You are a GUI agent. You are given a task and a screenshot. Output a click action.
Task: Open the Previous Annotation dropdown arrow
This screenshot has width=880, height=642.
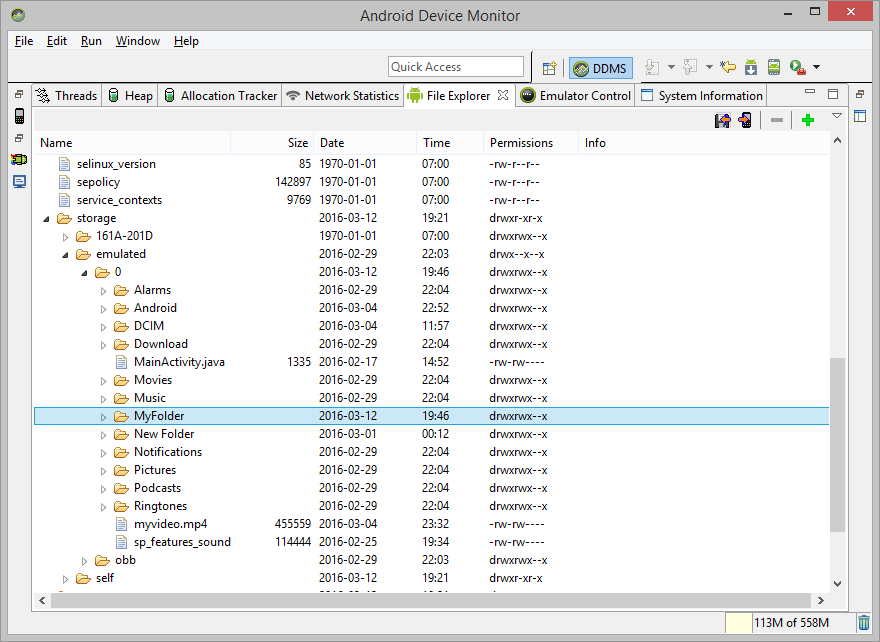pos(709,67)
